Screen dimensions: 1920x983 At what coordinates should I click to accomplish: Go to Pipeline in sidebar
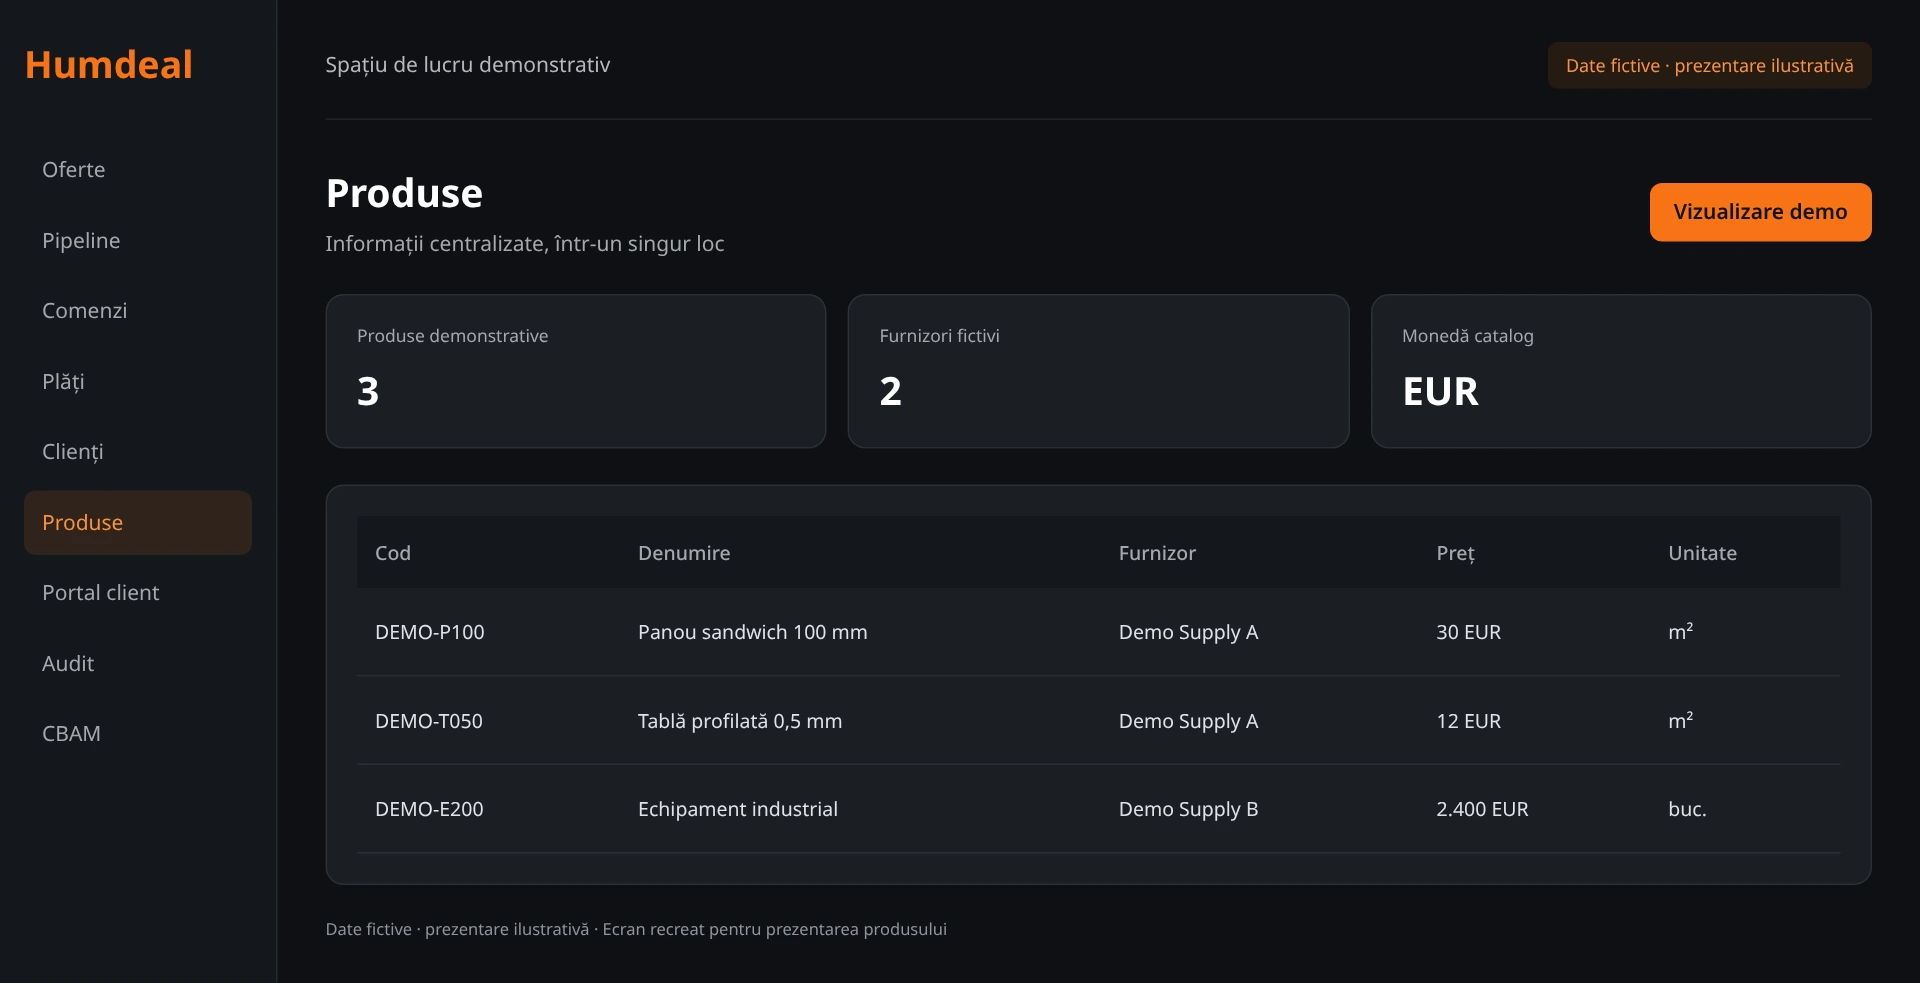point(138,241)
